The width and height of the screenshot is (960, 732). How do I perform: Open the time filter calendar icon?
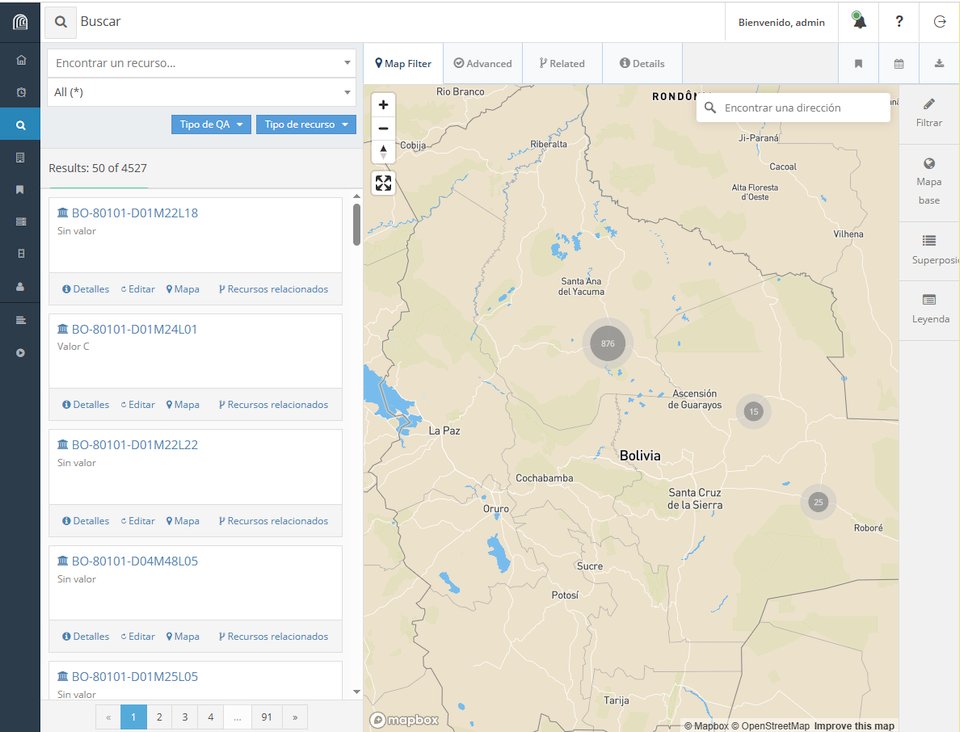coord(898,64)
